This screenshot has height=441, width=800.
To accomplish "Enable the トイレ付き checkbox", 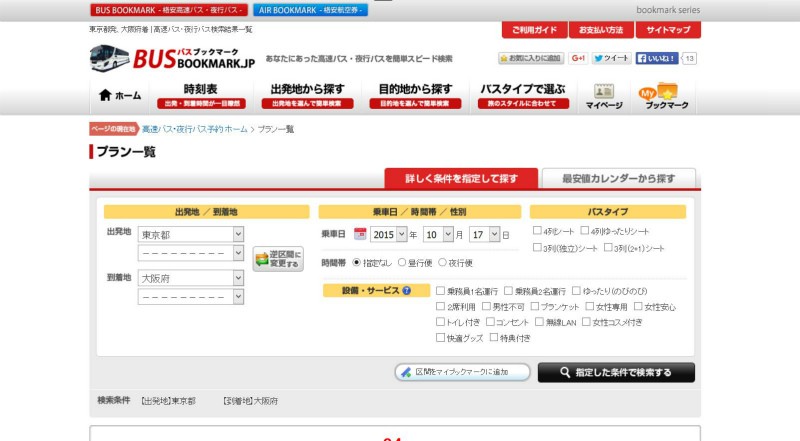I will pos(440,322).
